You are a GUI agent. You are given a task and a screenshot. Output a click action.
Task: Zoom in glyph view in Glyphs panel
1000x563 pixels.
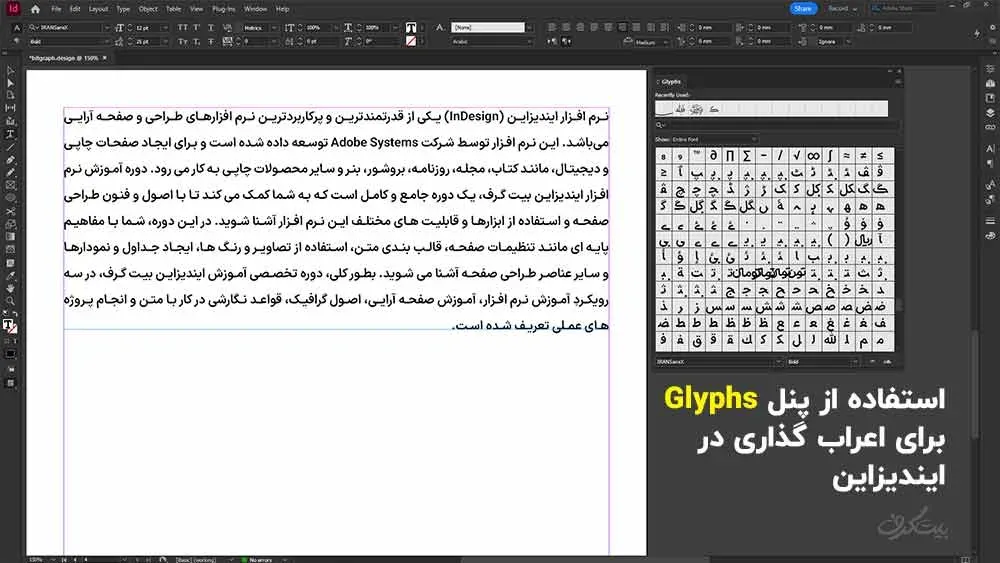tap(886, 362)
